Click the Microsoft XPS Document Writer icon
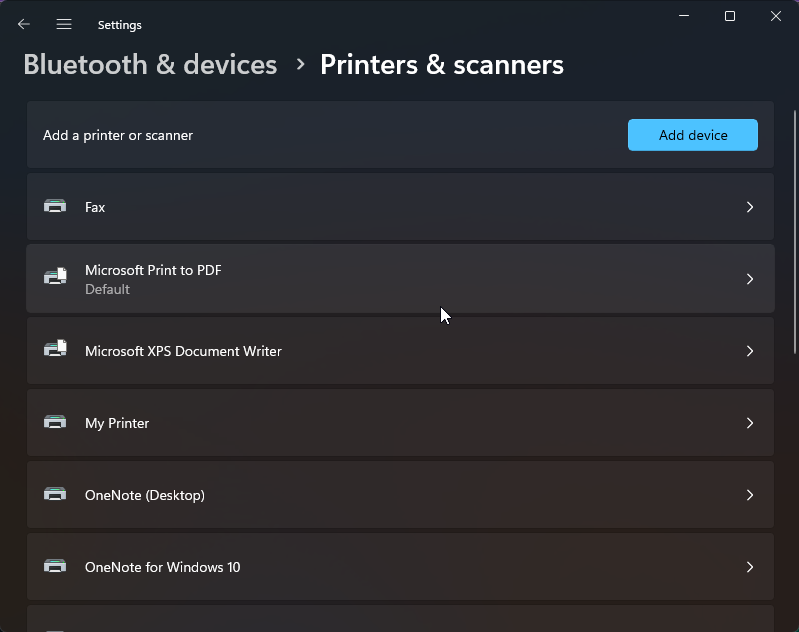The image size is (799, 632). [x=55, y=349]
